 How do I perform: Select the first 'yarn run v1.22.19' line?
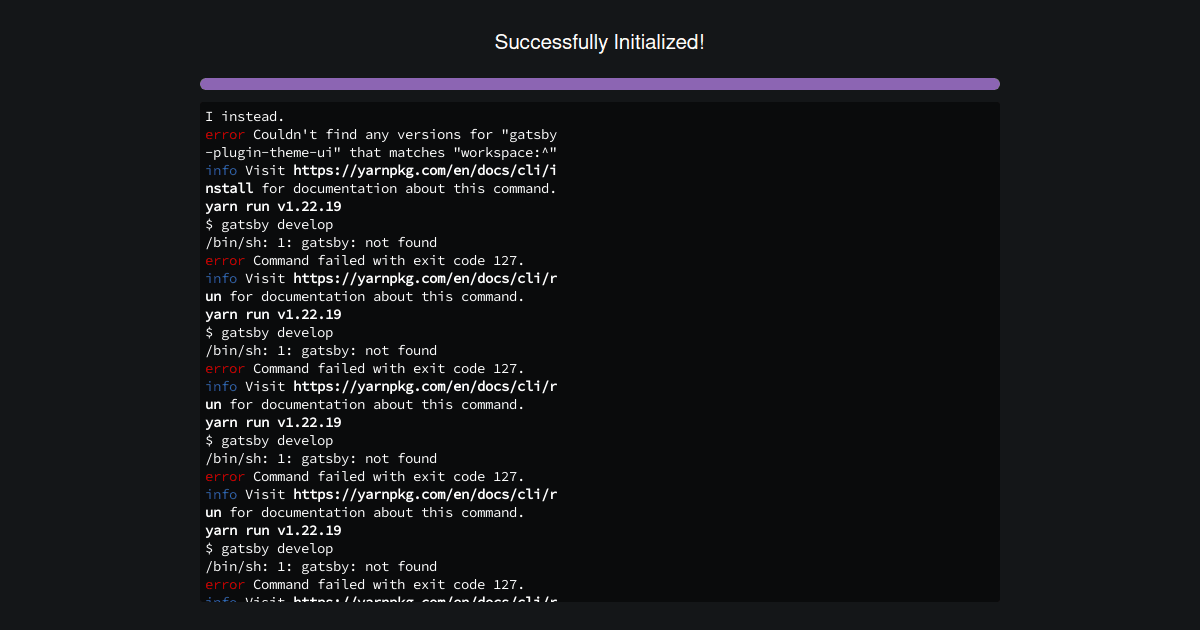(272, 206)
